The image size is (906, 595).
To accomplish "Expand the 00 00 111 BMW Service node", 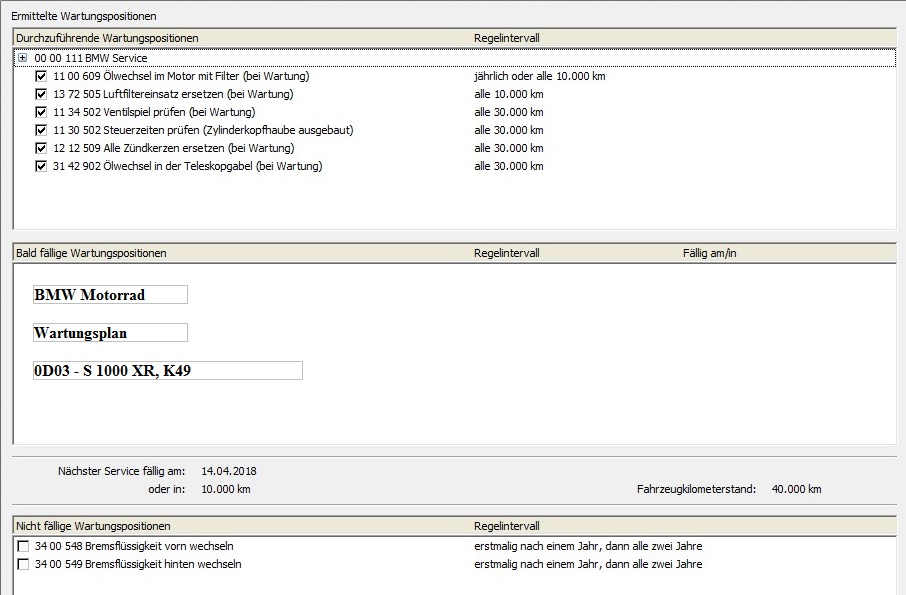I will (x=22, y=58).
